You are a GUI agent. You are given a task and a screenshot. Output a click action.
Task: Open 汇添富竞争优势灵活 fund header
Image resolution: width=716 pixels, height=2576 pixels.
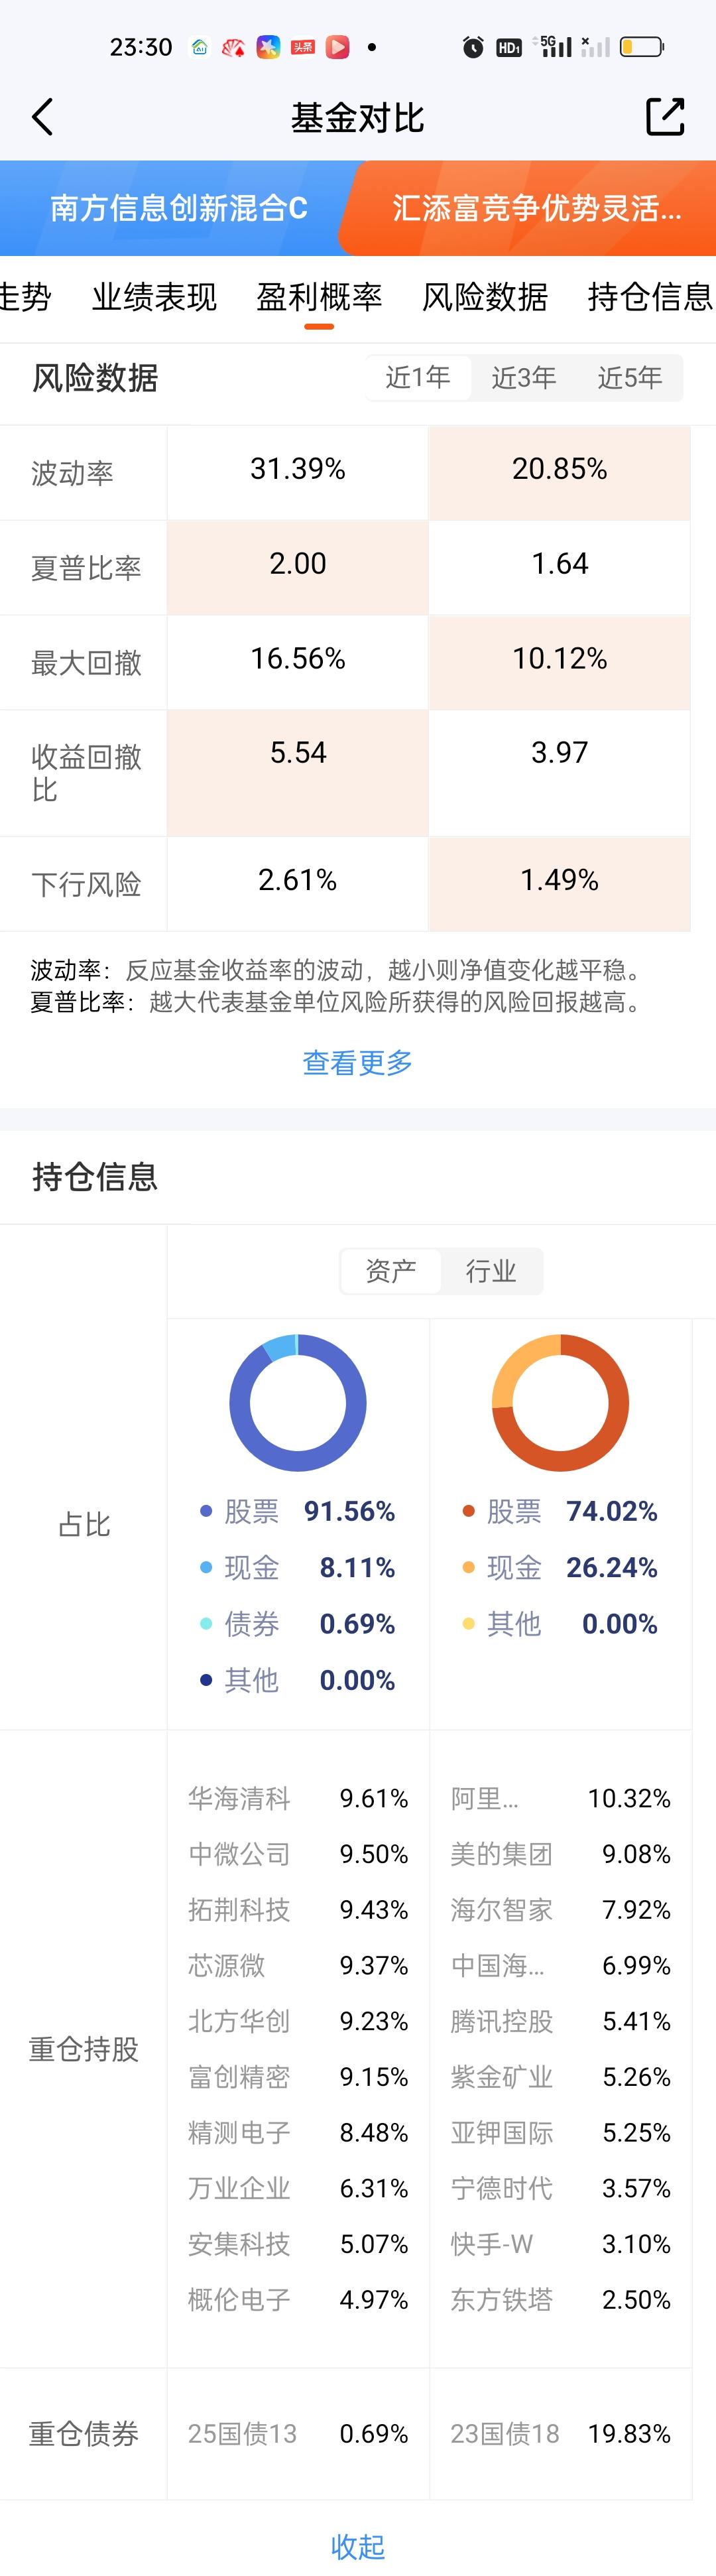[537, 208]
